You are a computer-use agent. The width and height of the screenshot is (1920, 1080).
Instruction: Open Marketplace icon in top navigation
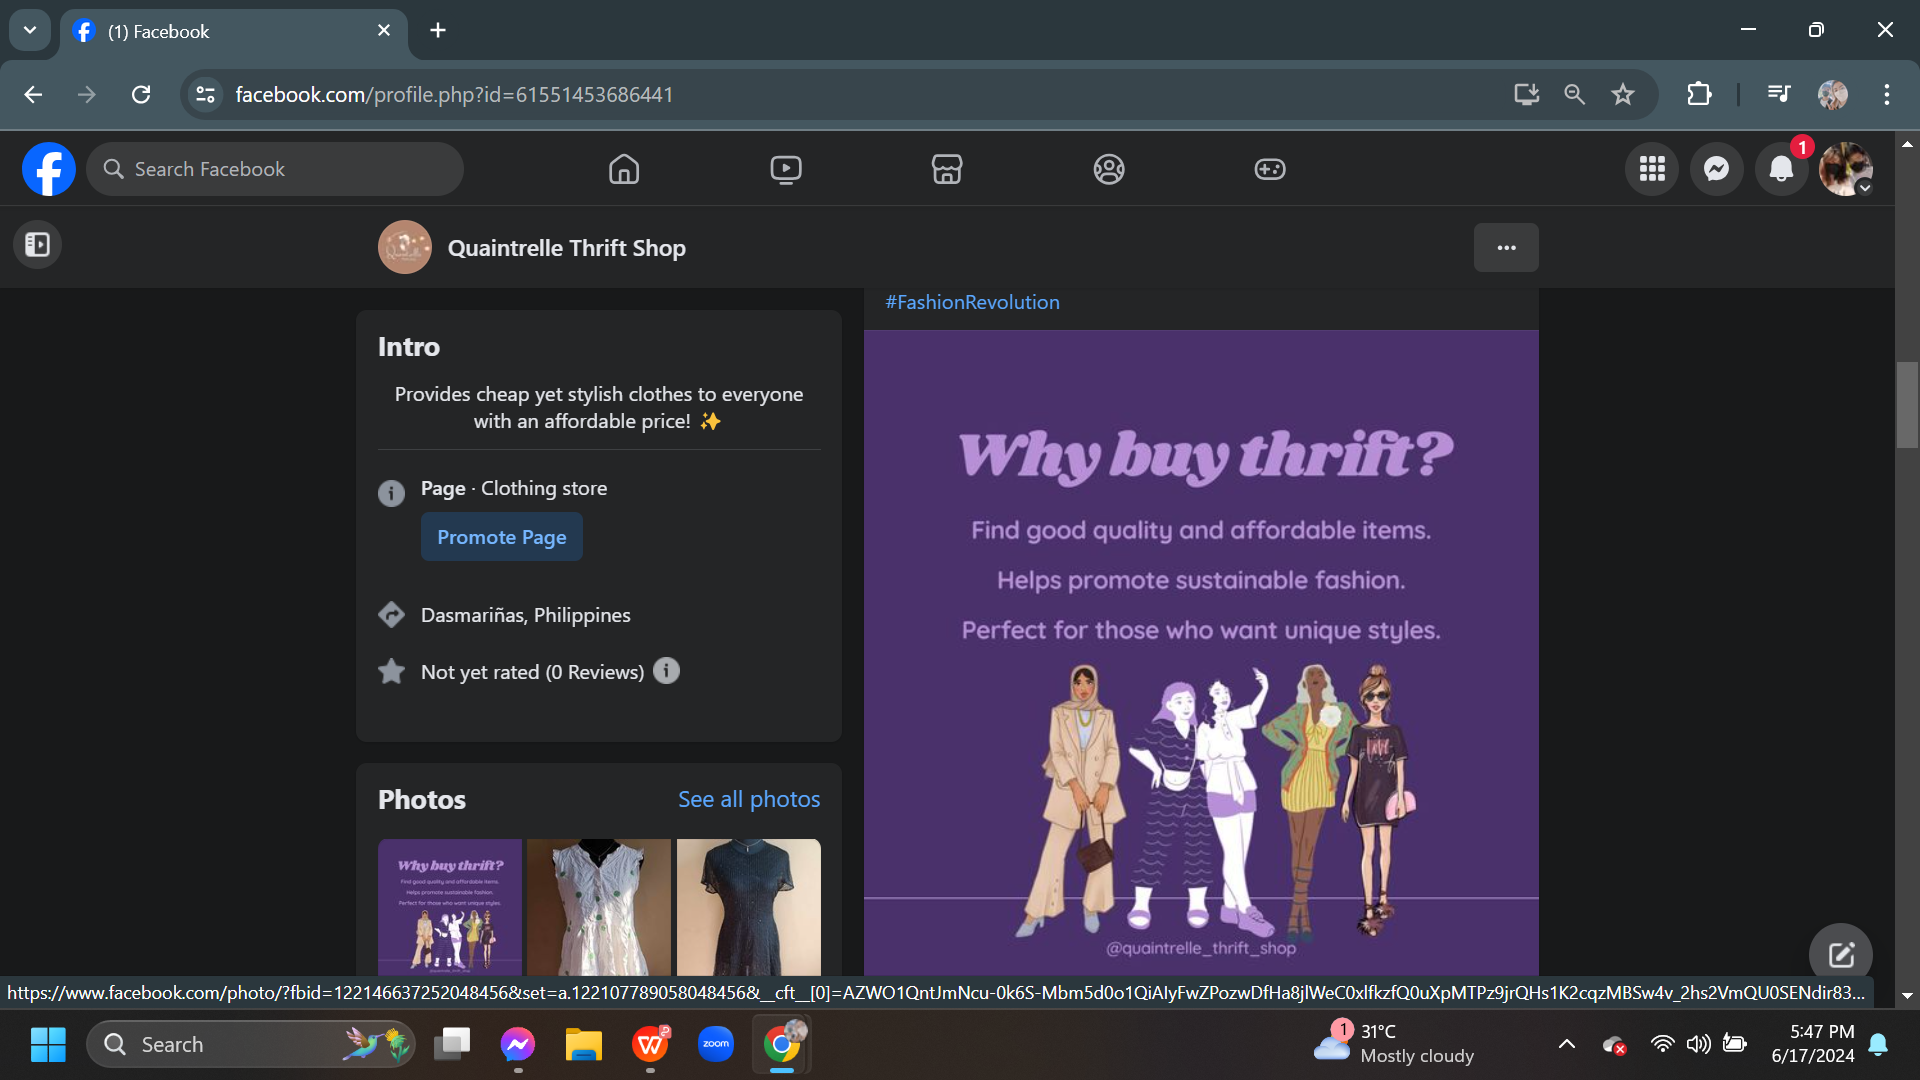[947, 169]
